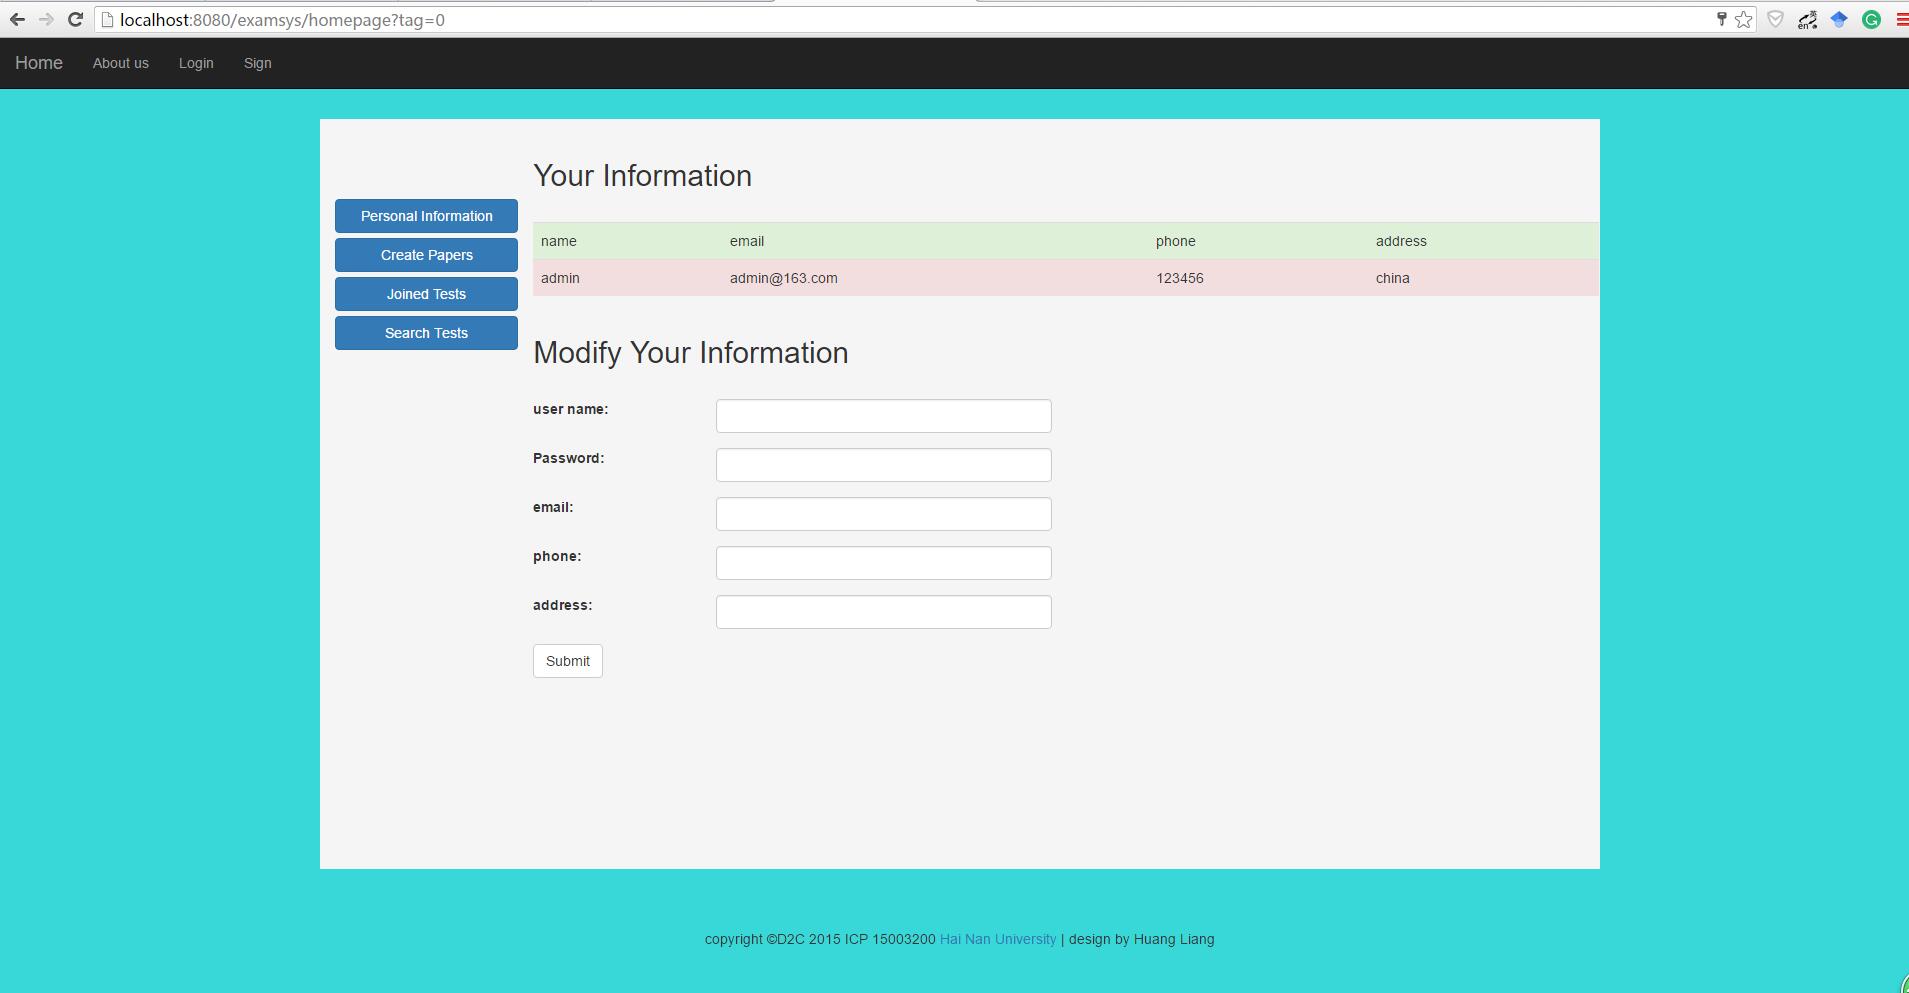The image size is (1909, 993).
Task: Click the 'user name:' form label
Action: tap(570, 409)
